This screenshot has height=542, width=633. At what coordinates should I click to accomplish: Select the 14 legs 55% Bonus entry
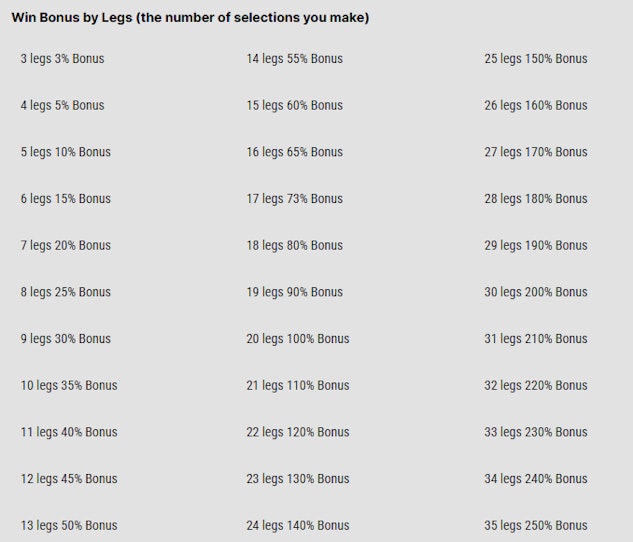[294, 59]
